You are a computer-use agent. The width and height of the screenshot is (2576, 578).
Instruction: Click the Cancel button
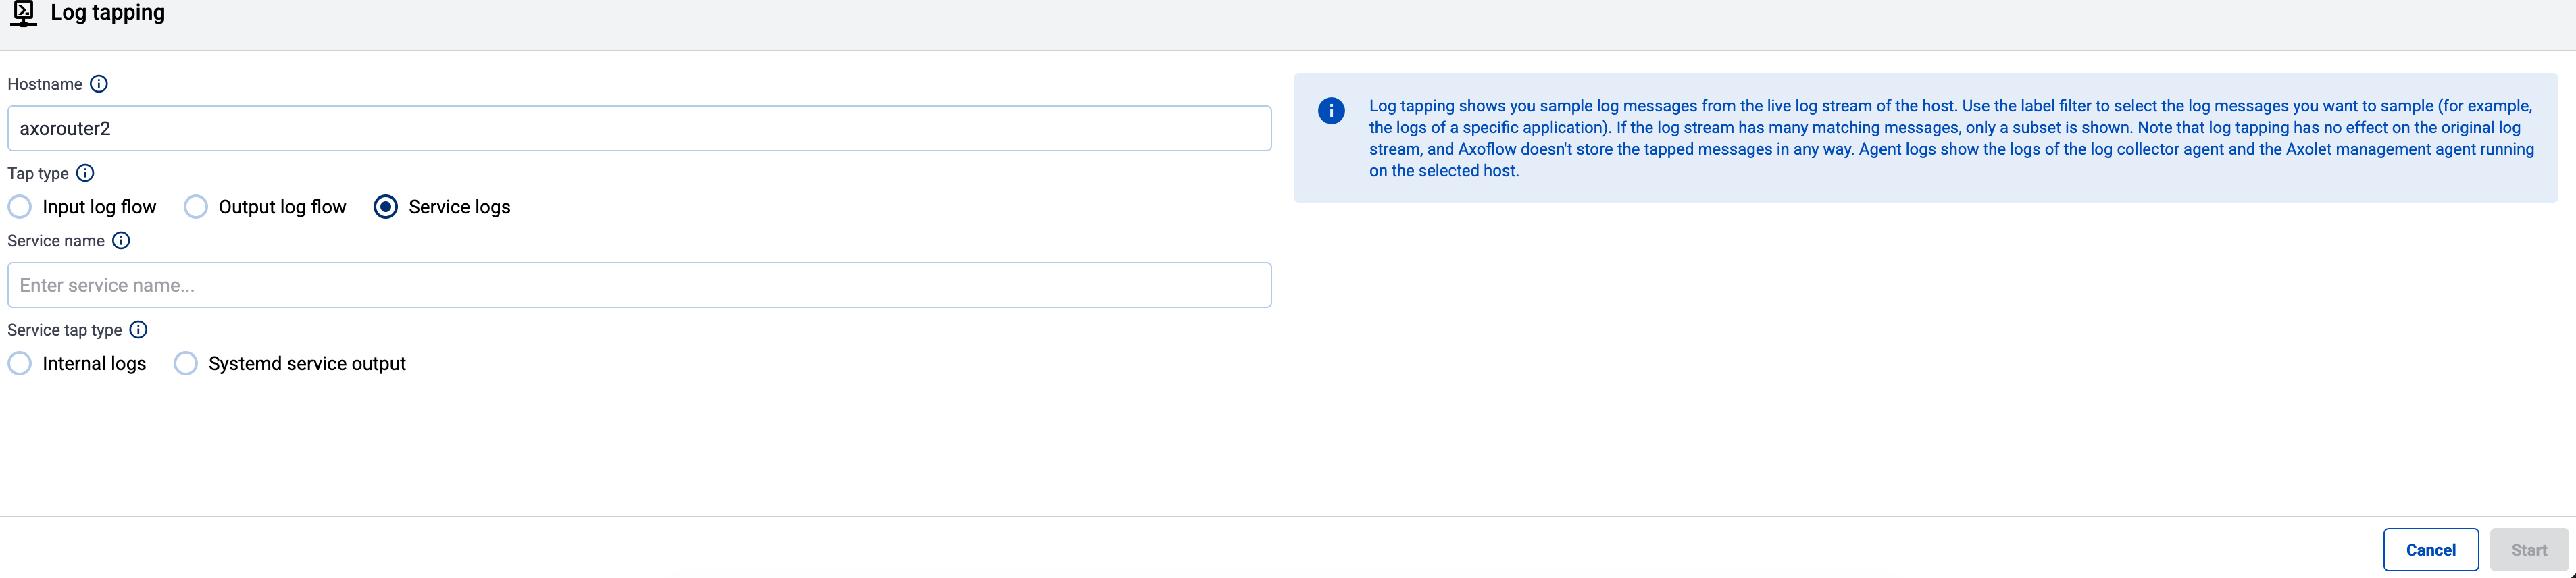[x=2431, y=549]
